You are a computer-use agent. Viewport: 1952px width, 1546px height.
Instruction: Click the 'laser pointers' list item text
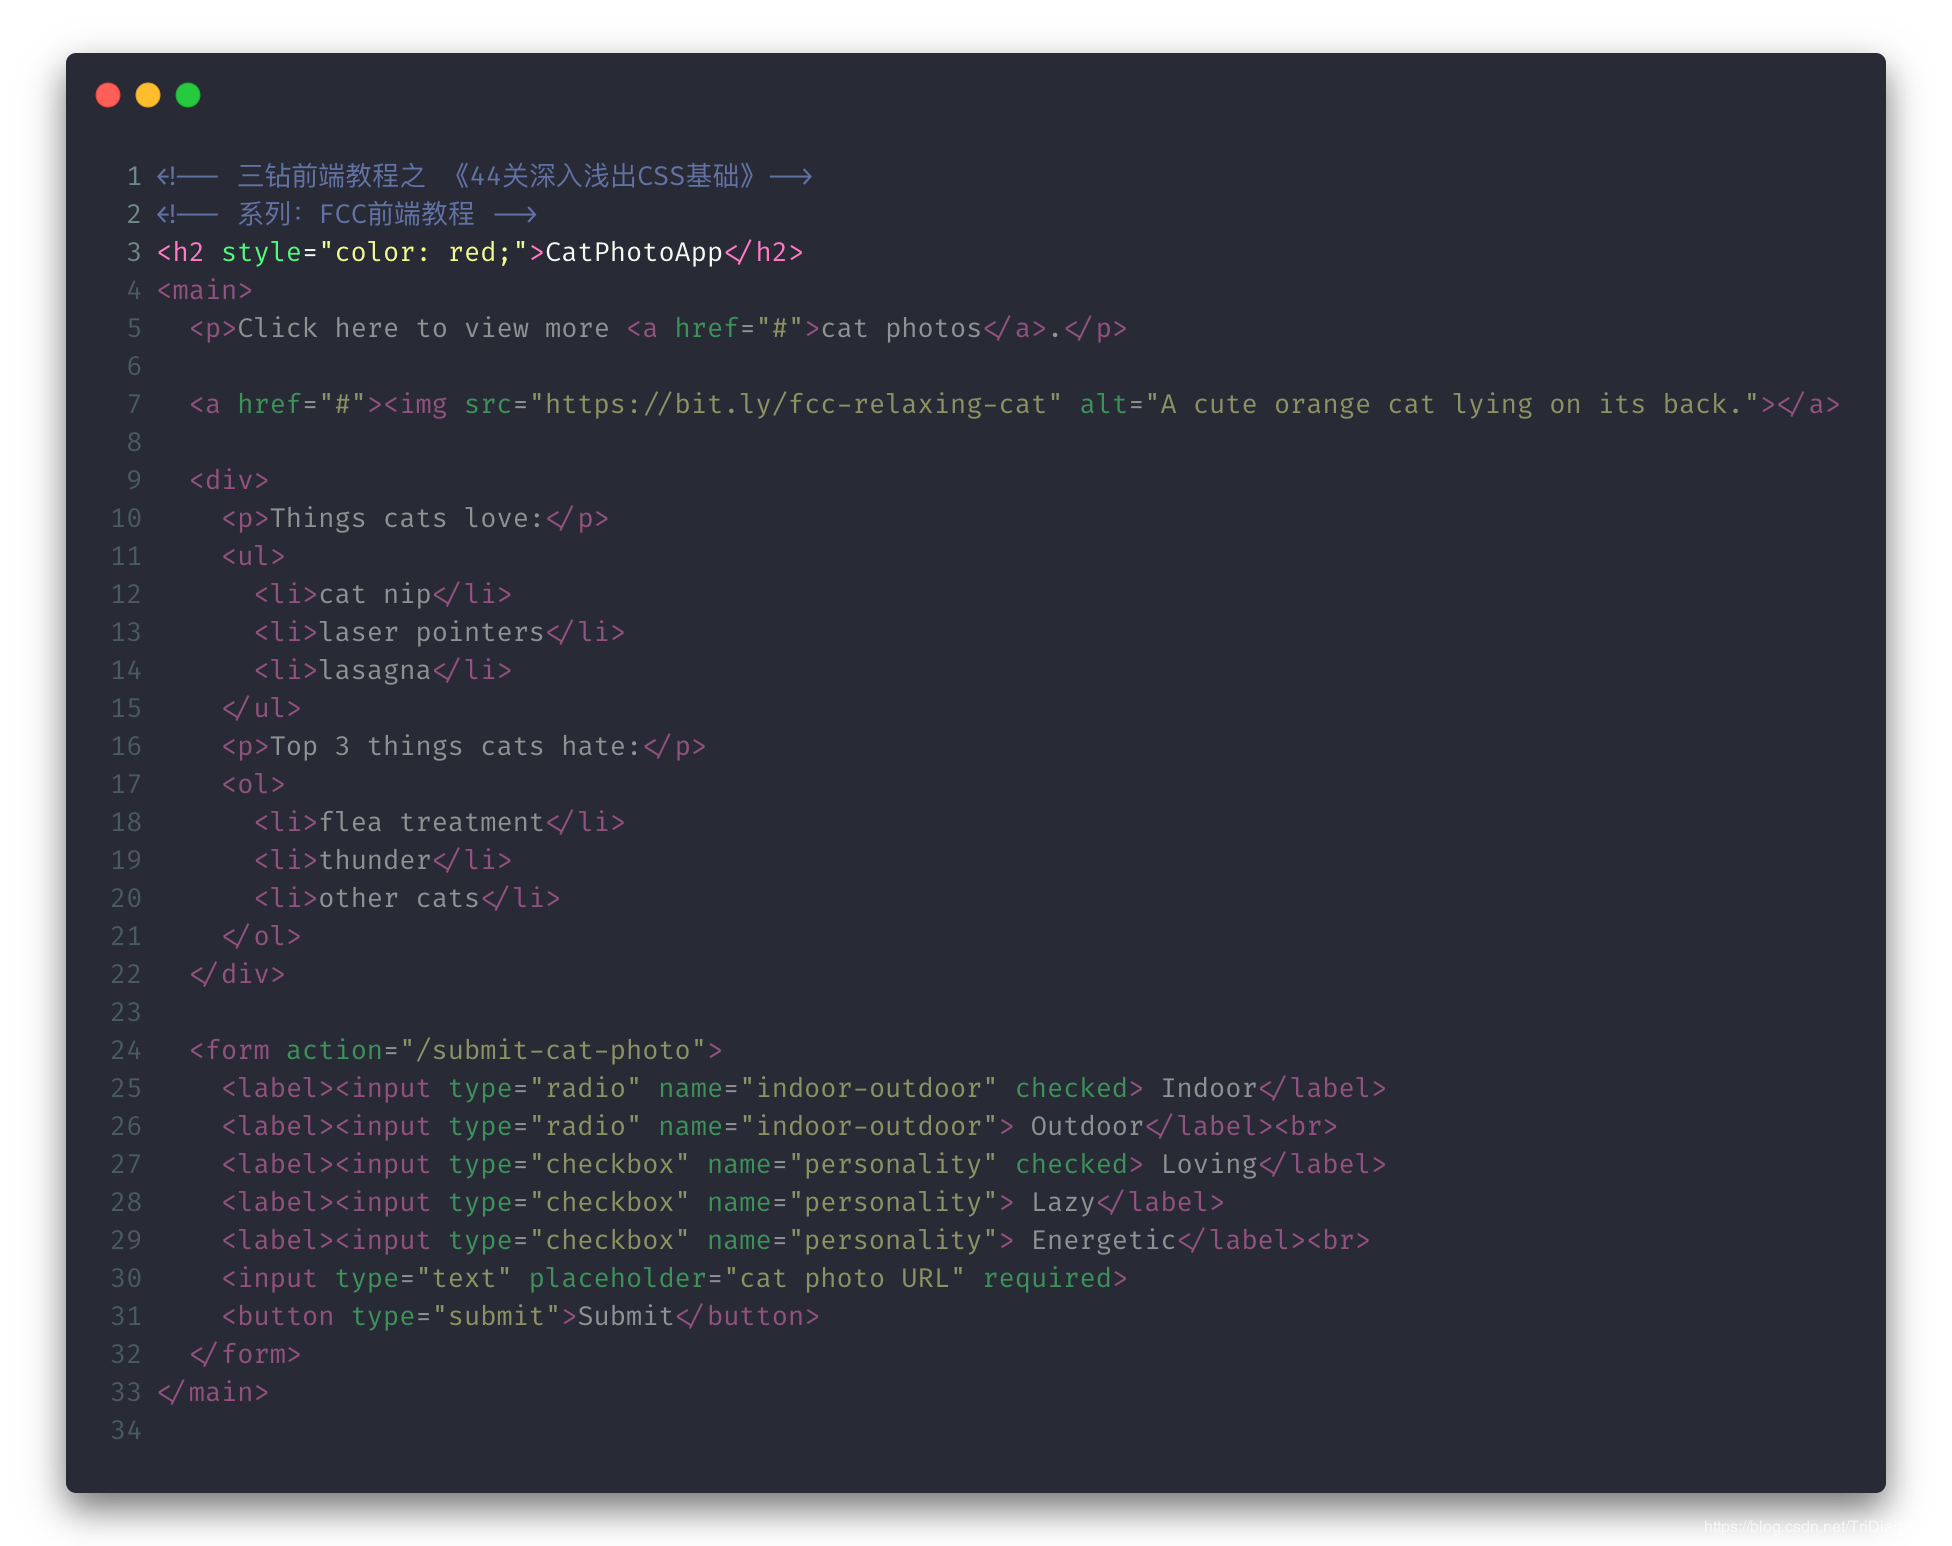click(x=431, y=632)
